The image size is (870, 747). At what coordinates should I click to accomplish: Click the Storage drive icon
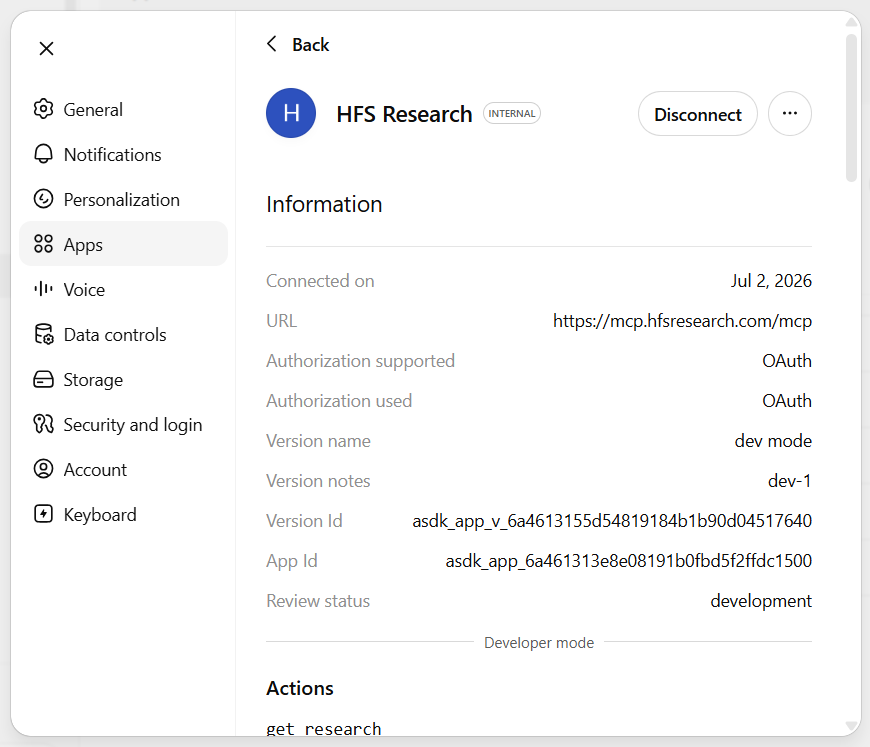pyautogui.click(x=43, y=380)
